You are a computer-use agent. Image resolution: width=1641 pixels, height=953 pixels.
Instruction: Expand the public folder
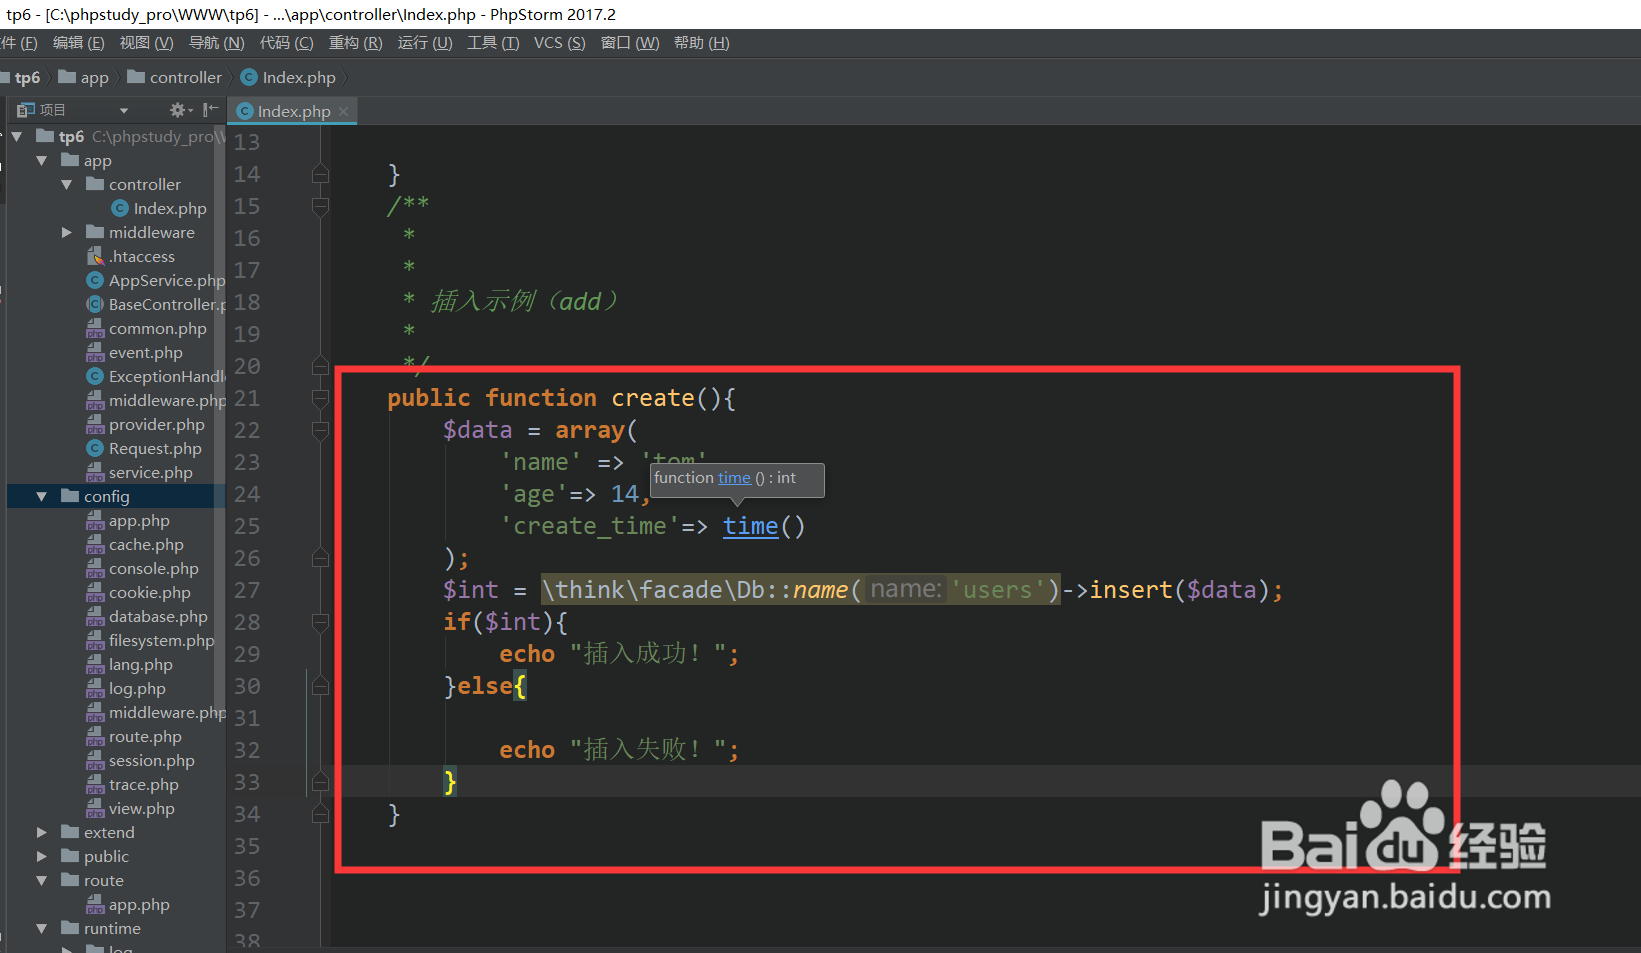tap(41, 856)
